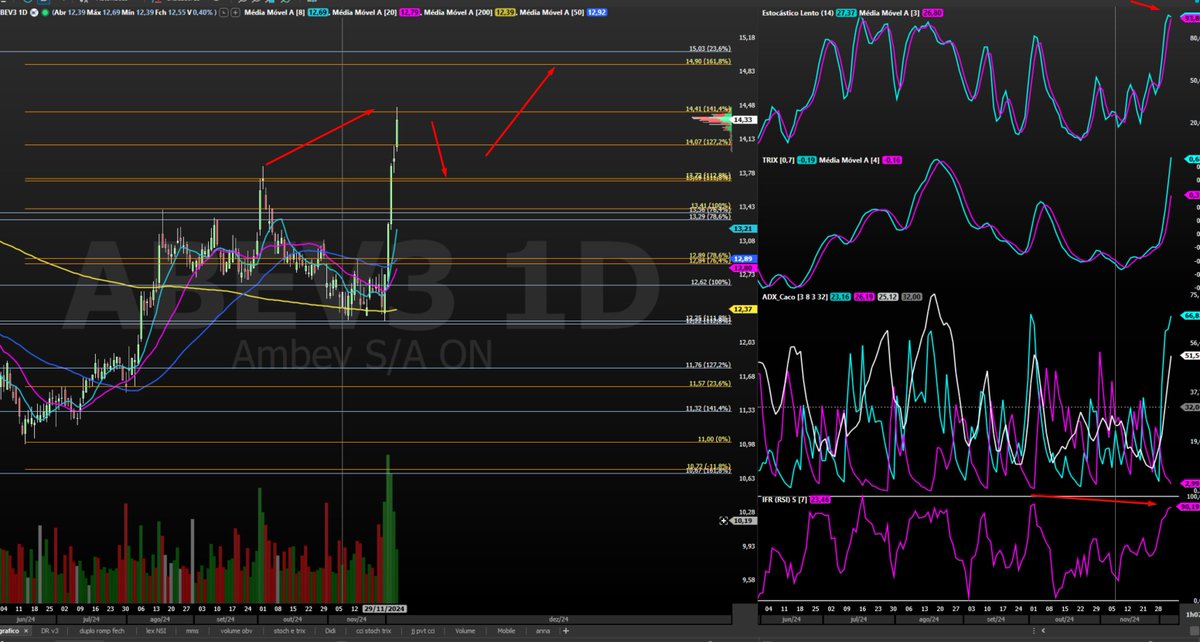Viewport: 1200px width, 642px height.
Task: Select the 11,76 (127,2%) Fibonacci level
Action: click(x=709, y=366)
